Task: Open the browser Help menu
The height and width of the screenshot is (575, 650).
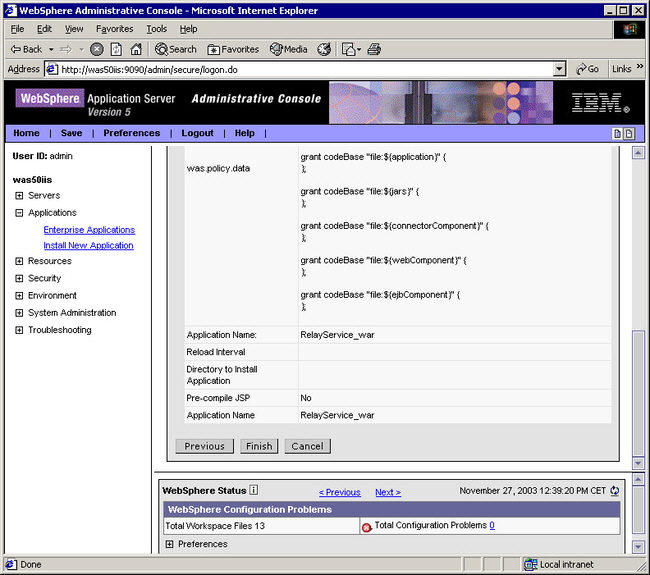Action: point(188,29)
